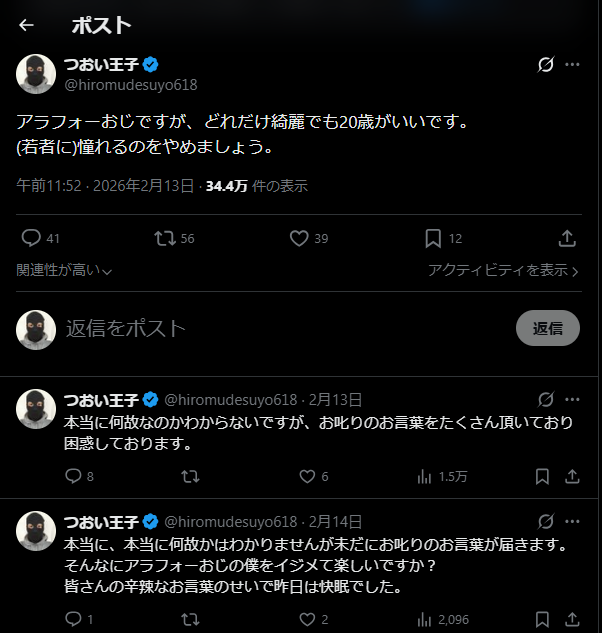Image resolution: width=602 pixels, height=633 pixels.
Task: Bookmark the main post with 12 bookmarks
Action: point(432,238)
